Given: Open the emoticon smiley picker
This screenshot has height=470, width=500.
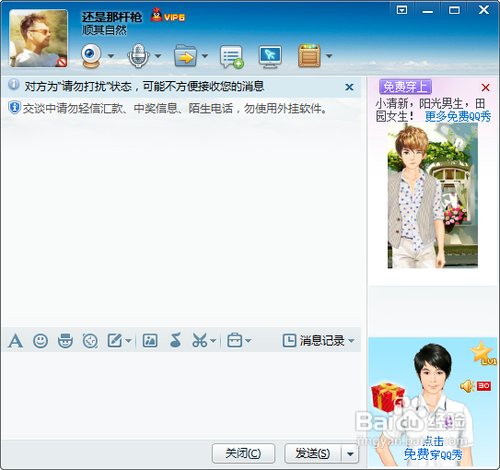Looking at the screenshot, I should (x=40, y=341).
